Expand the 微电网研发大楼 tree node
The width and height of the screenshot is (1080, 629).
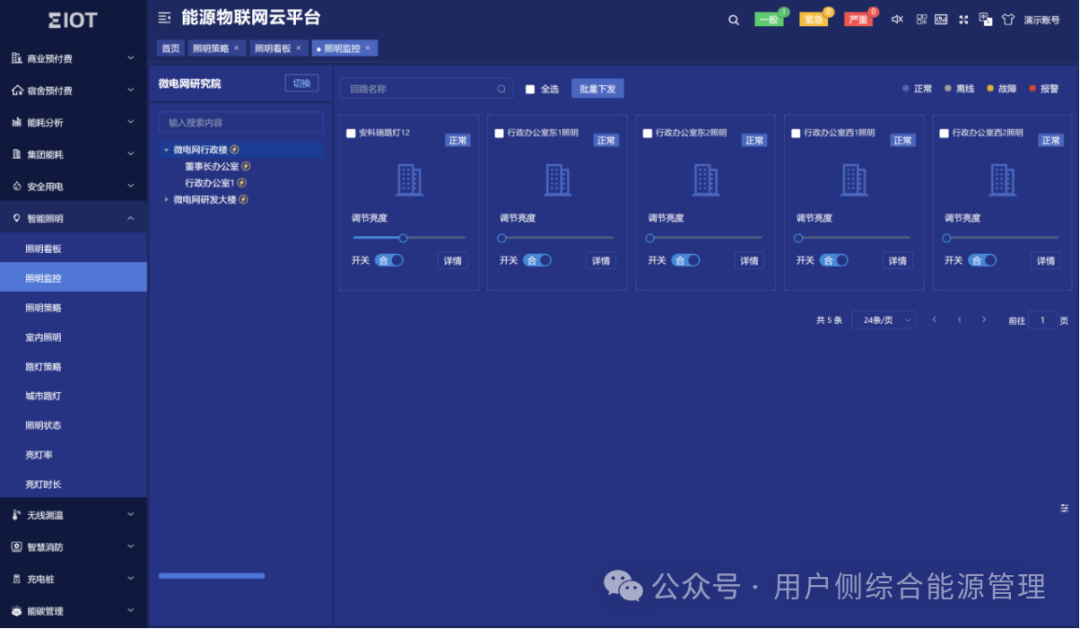(167, 200)
